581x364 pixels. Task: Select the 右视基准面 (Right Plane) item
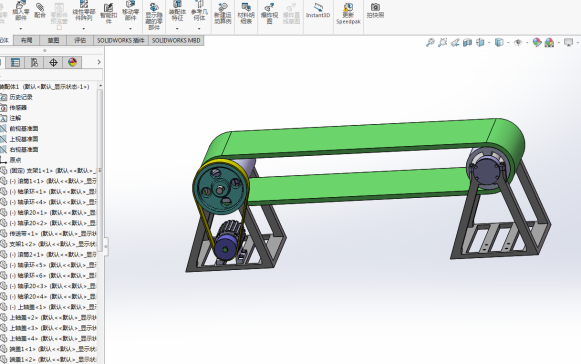[x=24, y=149]
